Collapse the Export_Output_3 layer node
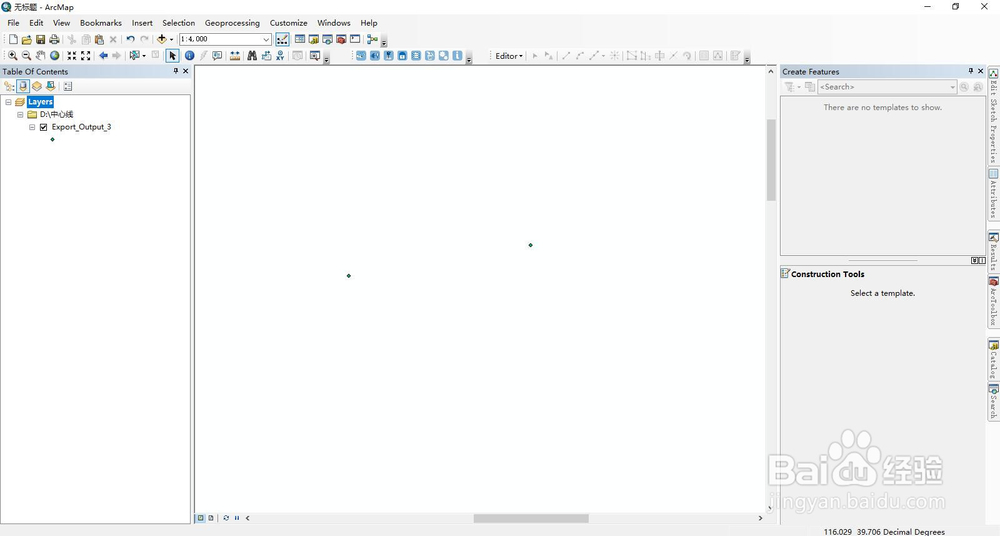1000x536 pixels. coord(32,127)
